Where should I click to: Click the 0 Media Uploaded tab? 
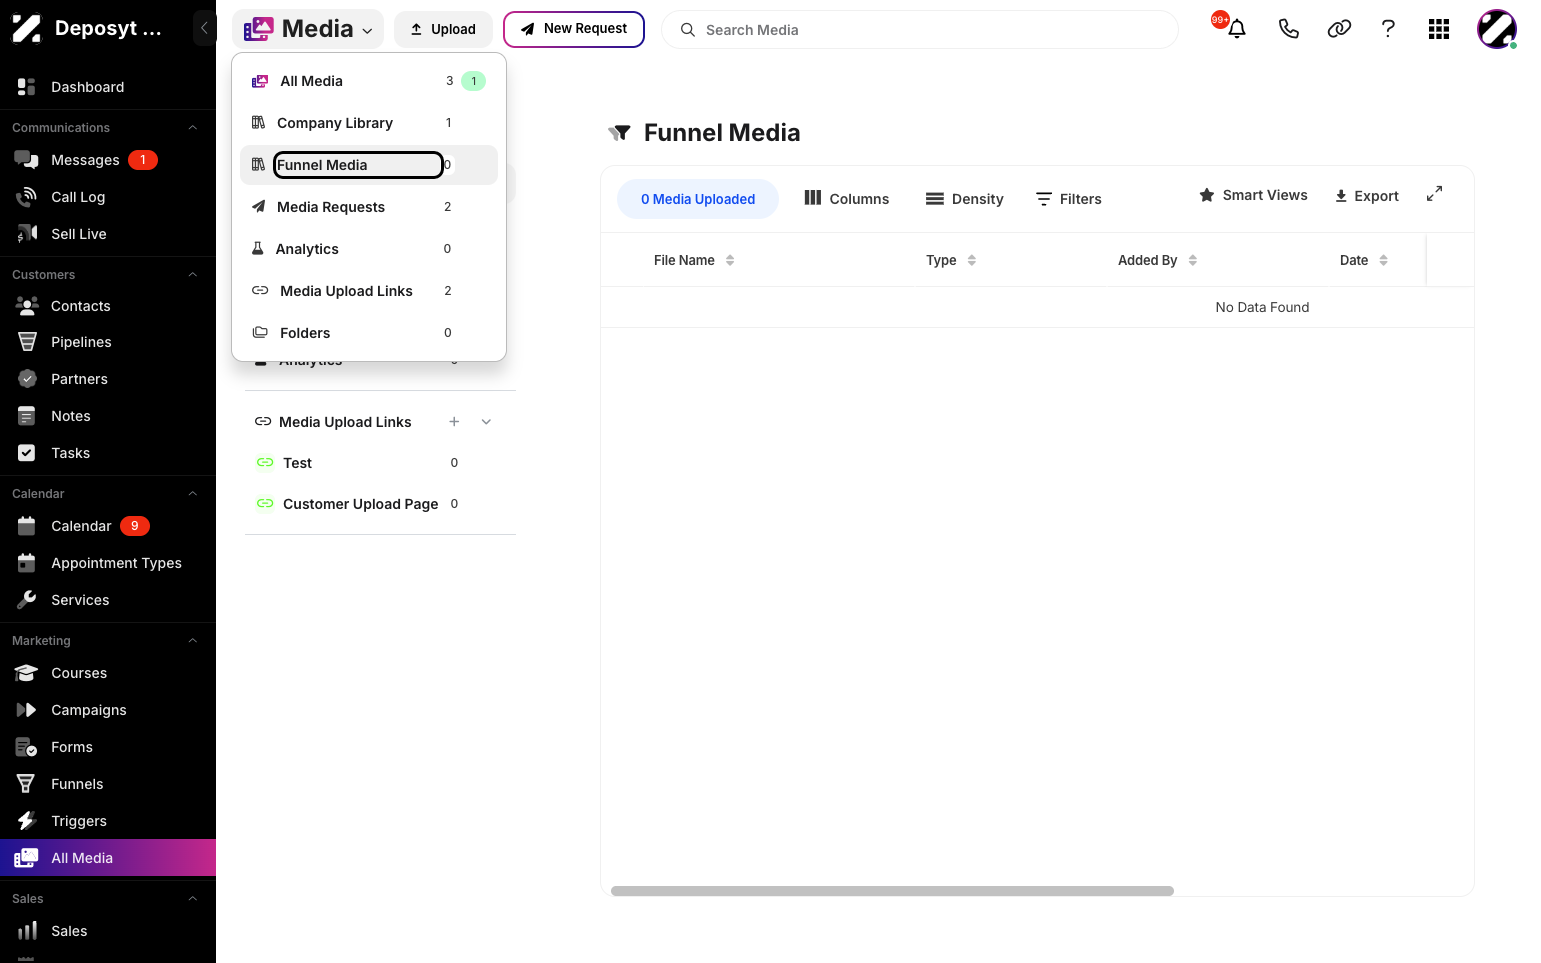click(698, 199)
